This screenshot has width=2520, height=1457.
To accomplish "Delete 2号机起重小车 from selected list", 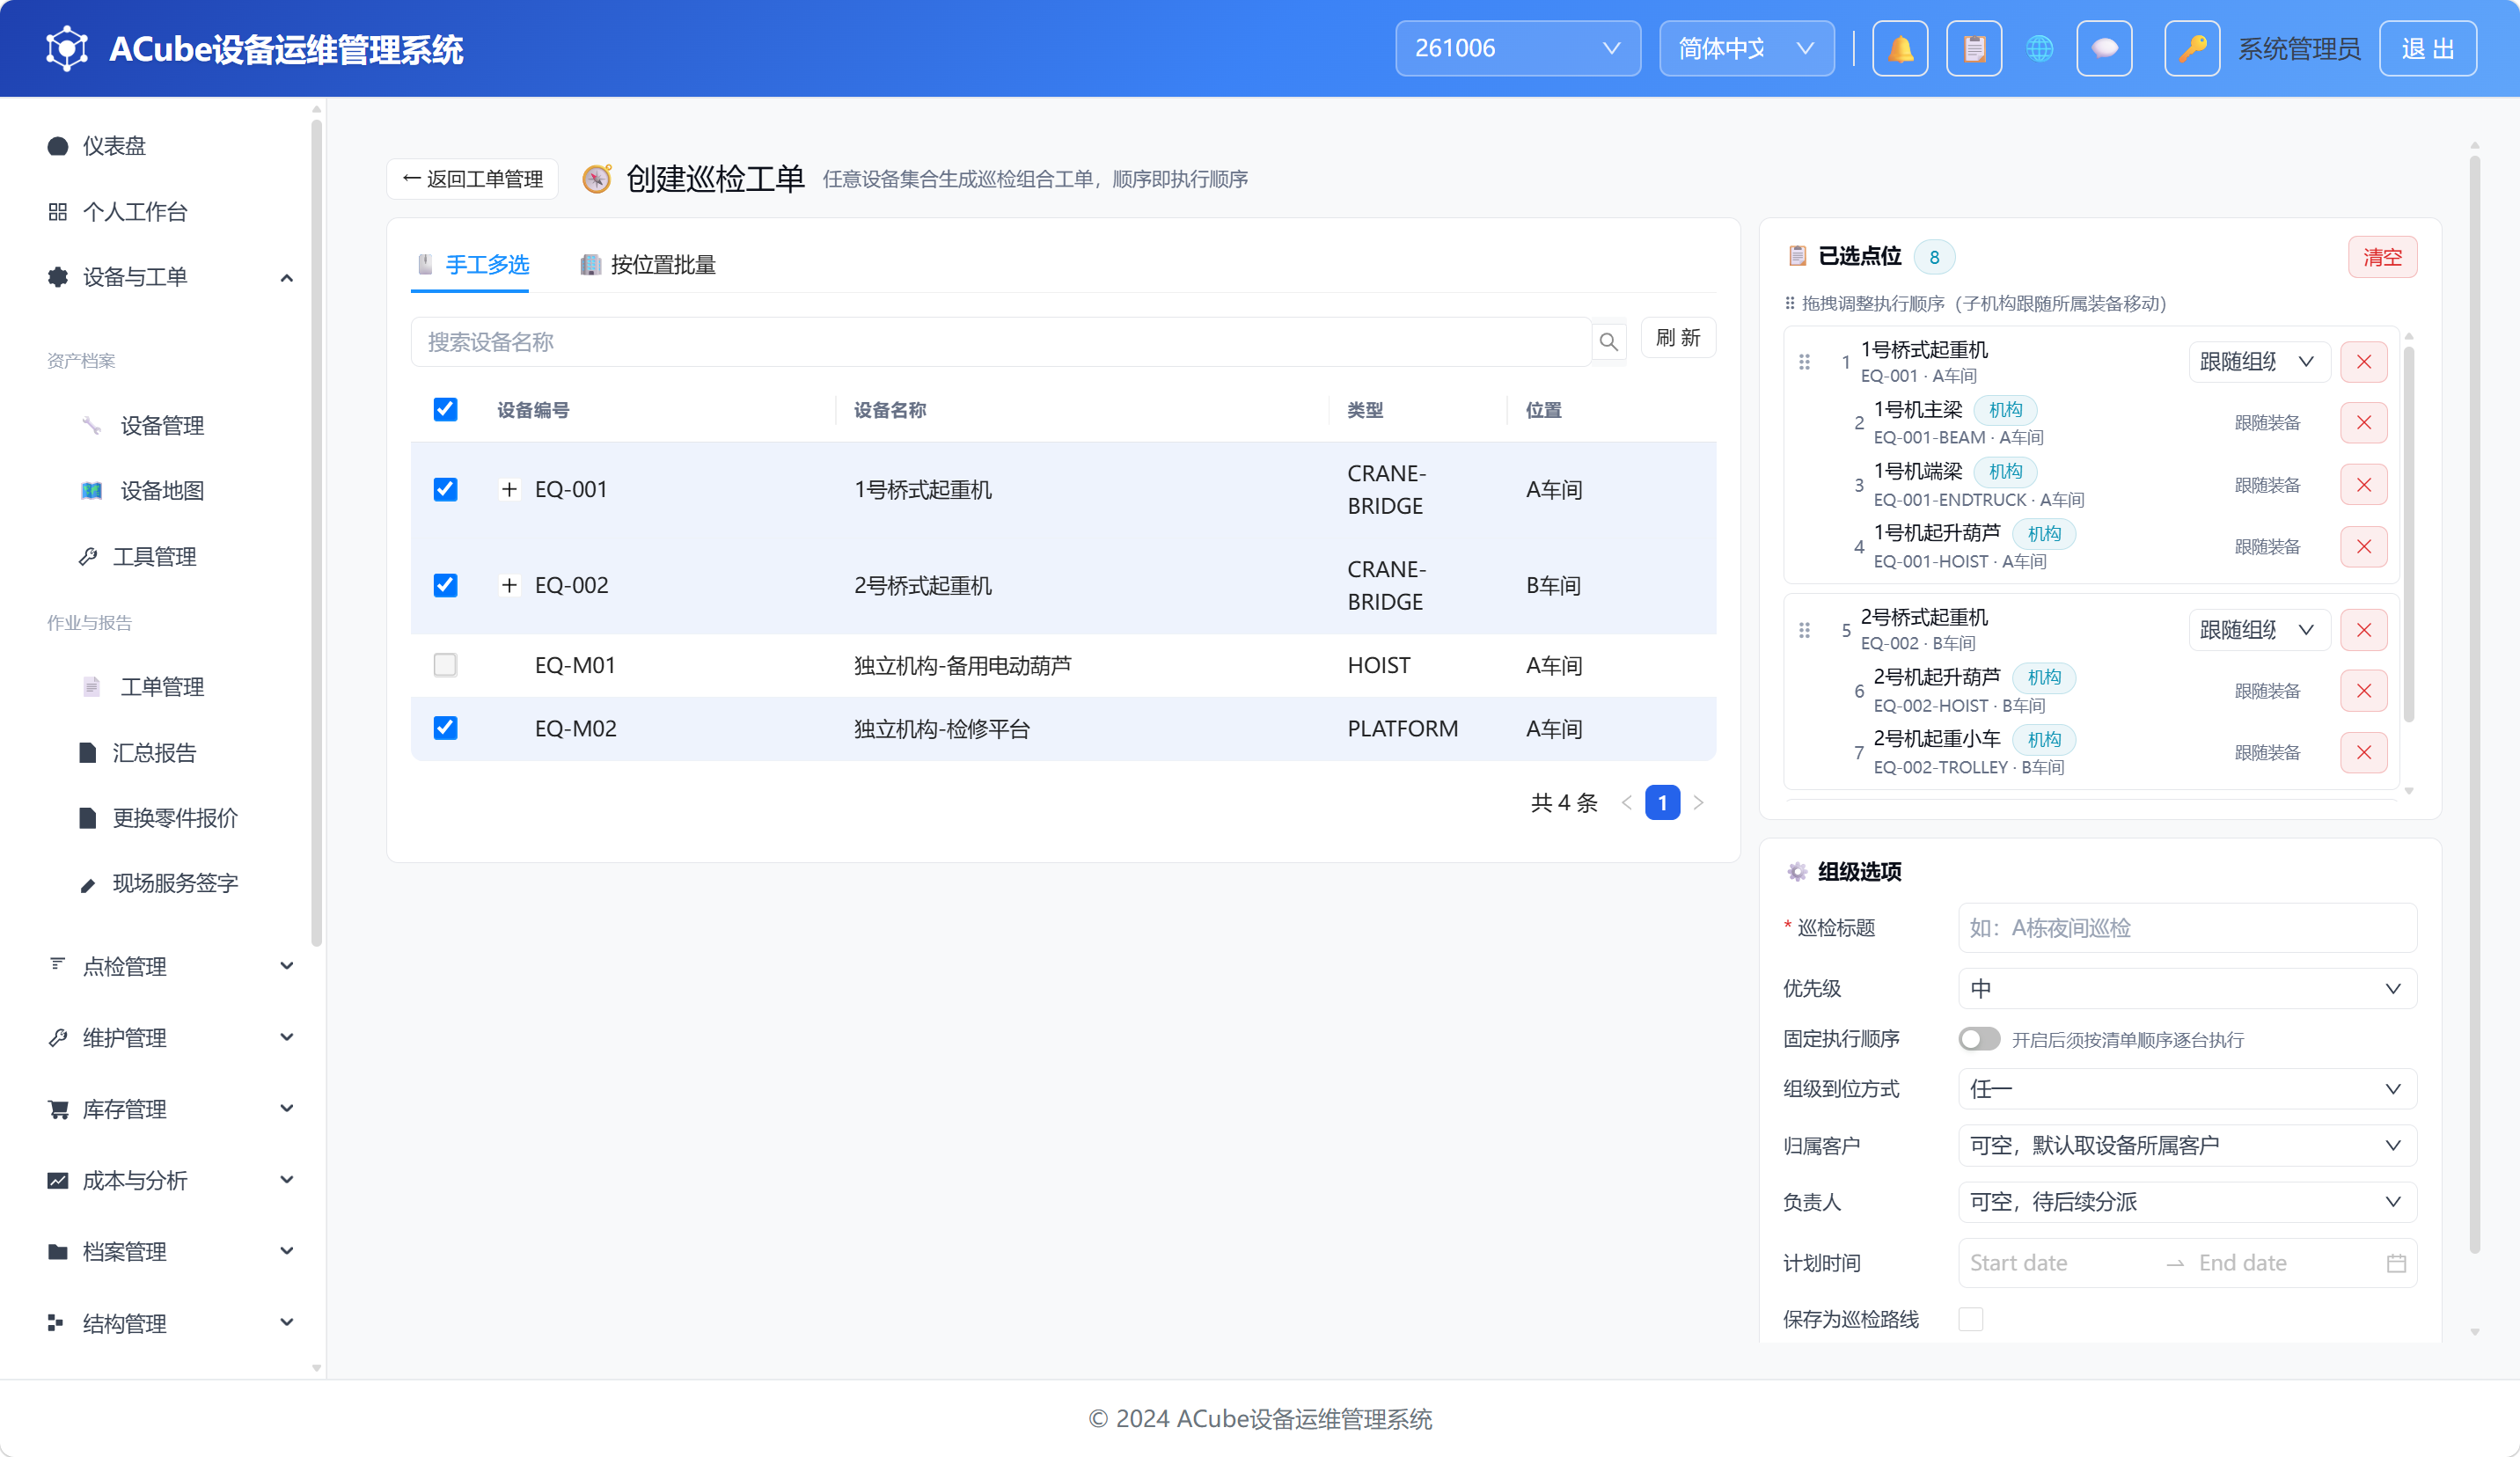I will click(2364, 753).
